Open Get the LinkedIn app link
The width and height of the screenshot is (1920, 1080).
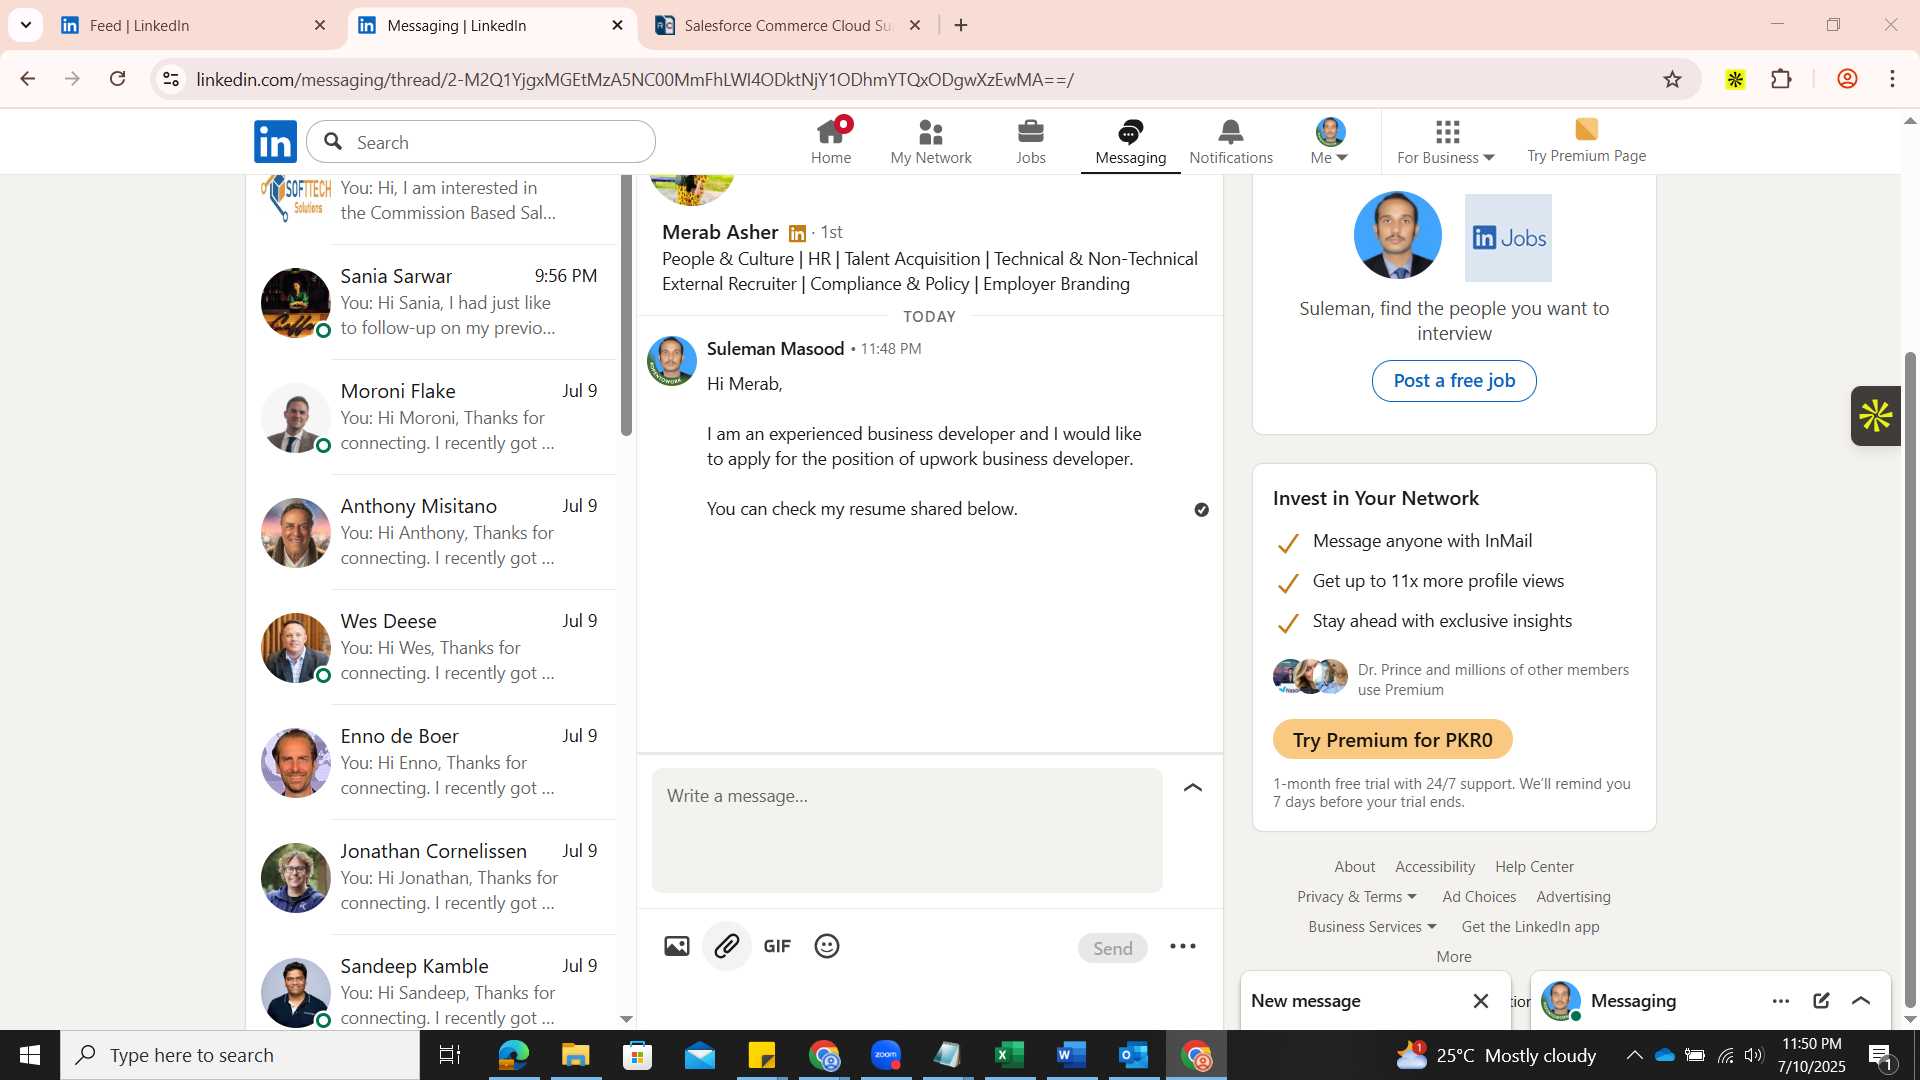[1530, 927]
